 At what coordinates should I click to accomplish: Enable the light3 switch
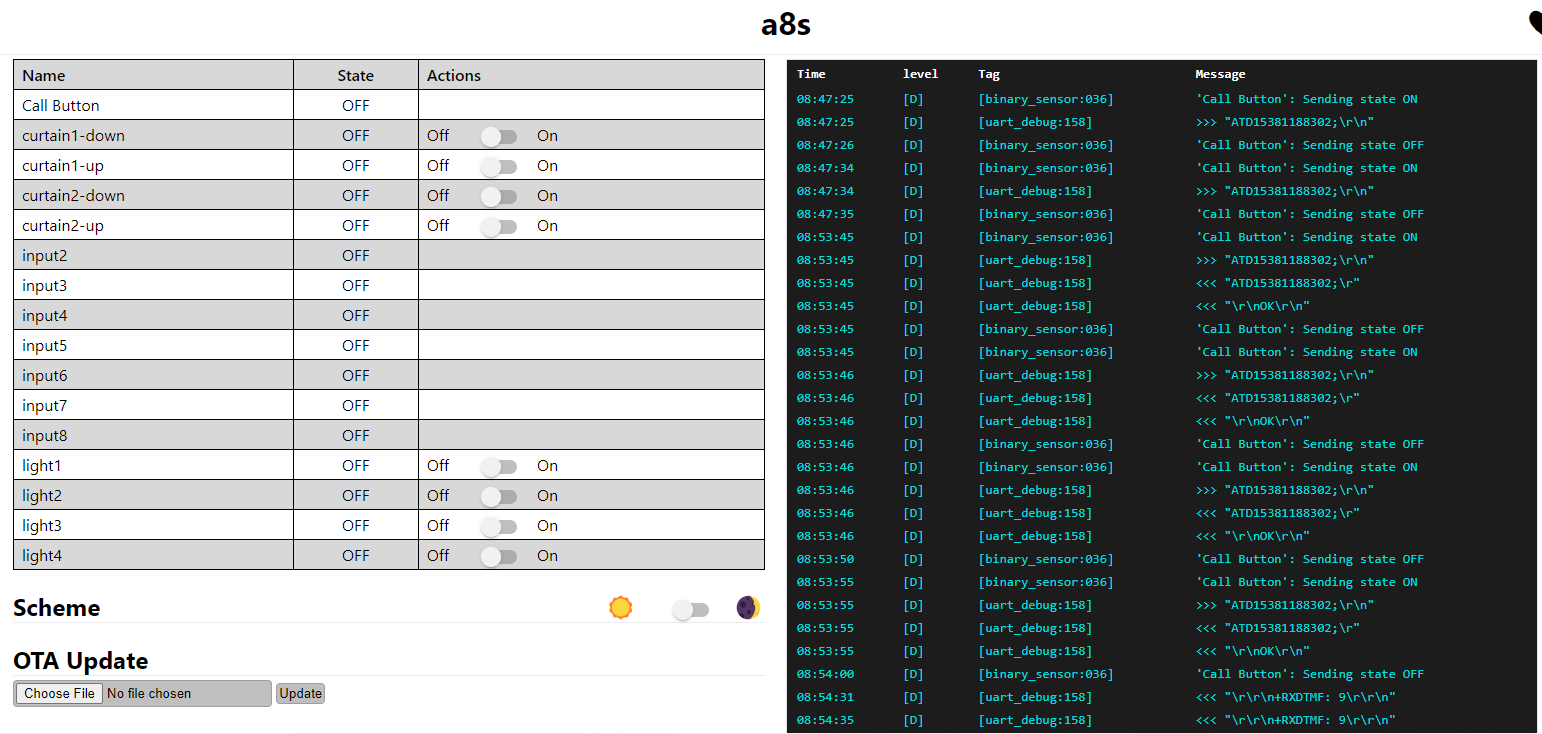(498, 527)
